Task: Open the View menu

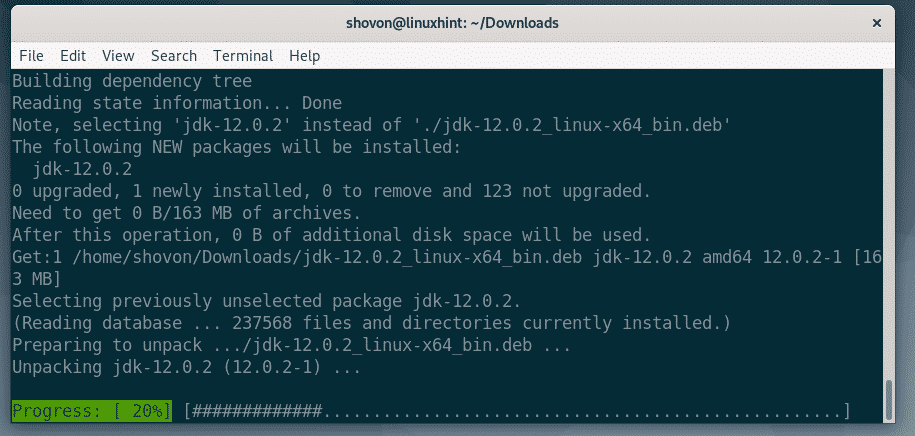Action: tap(118, 56)
